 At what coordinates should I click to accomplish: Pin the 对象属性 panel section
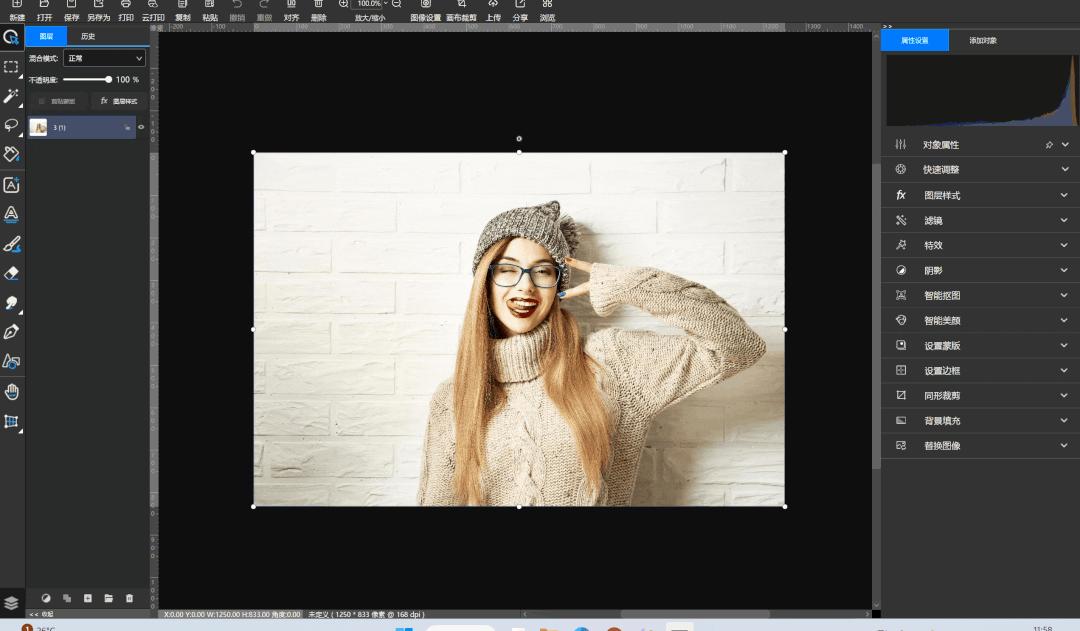coord(1048,145)
